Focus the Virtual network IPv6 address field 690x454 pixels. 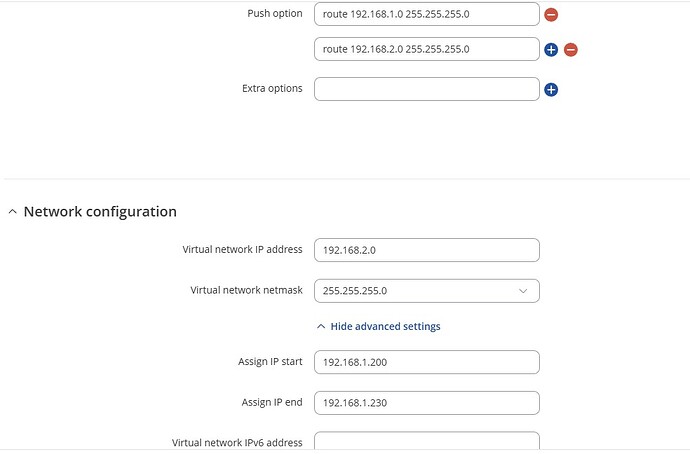(x=427, y=441)
